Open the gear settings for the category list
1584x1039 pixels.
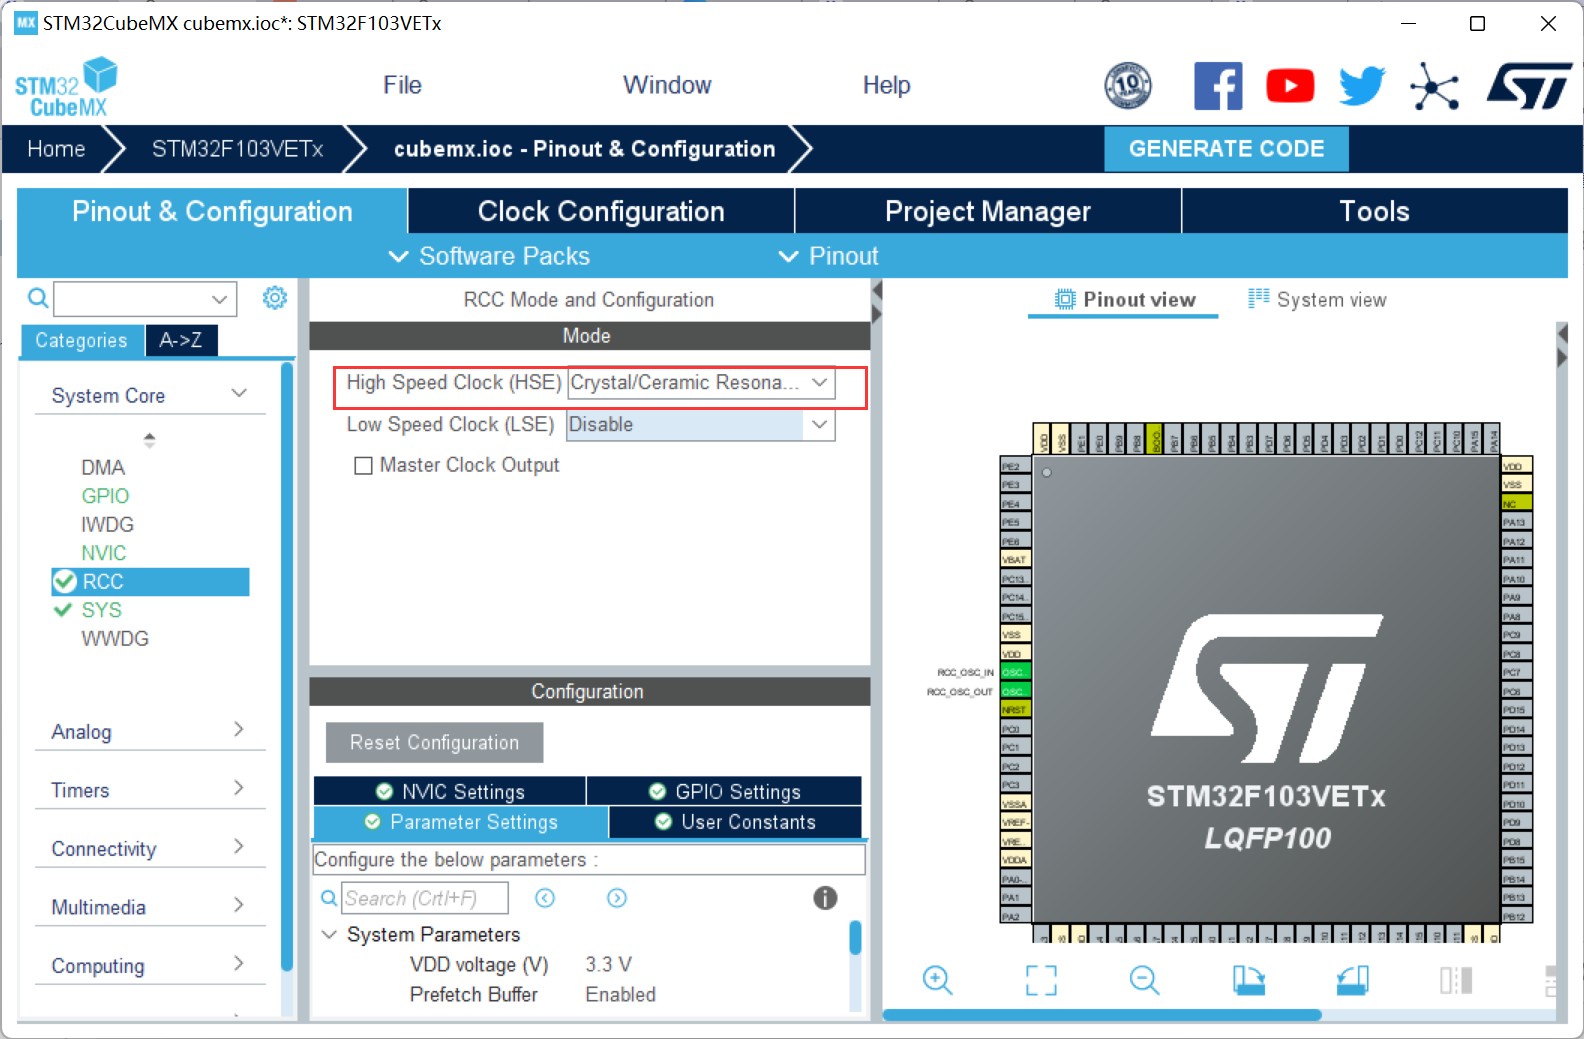[275, 298]
